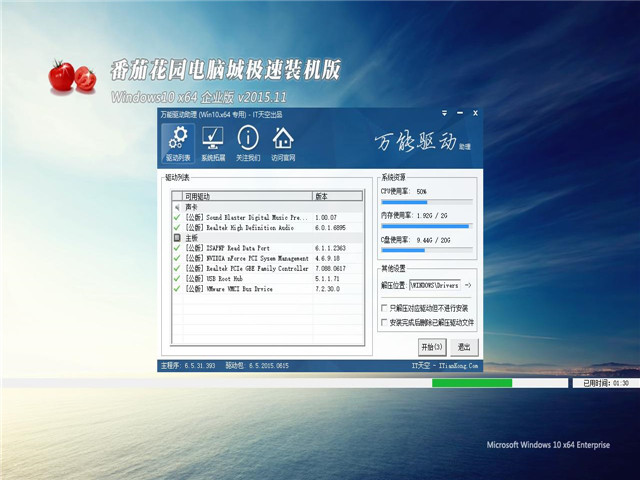
Task: Enable 安装完成后删除已解压驱动文件 checkbox
Action: click(x=384, y=322)
